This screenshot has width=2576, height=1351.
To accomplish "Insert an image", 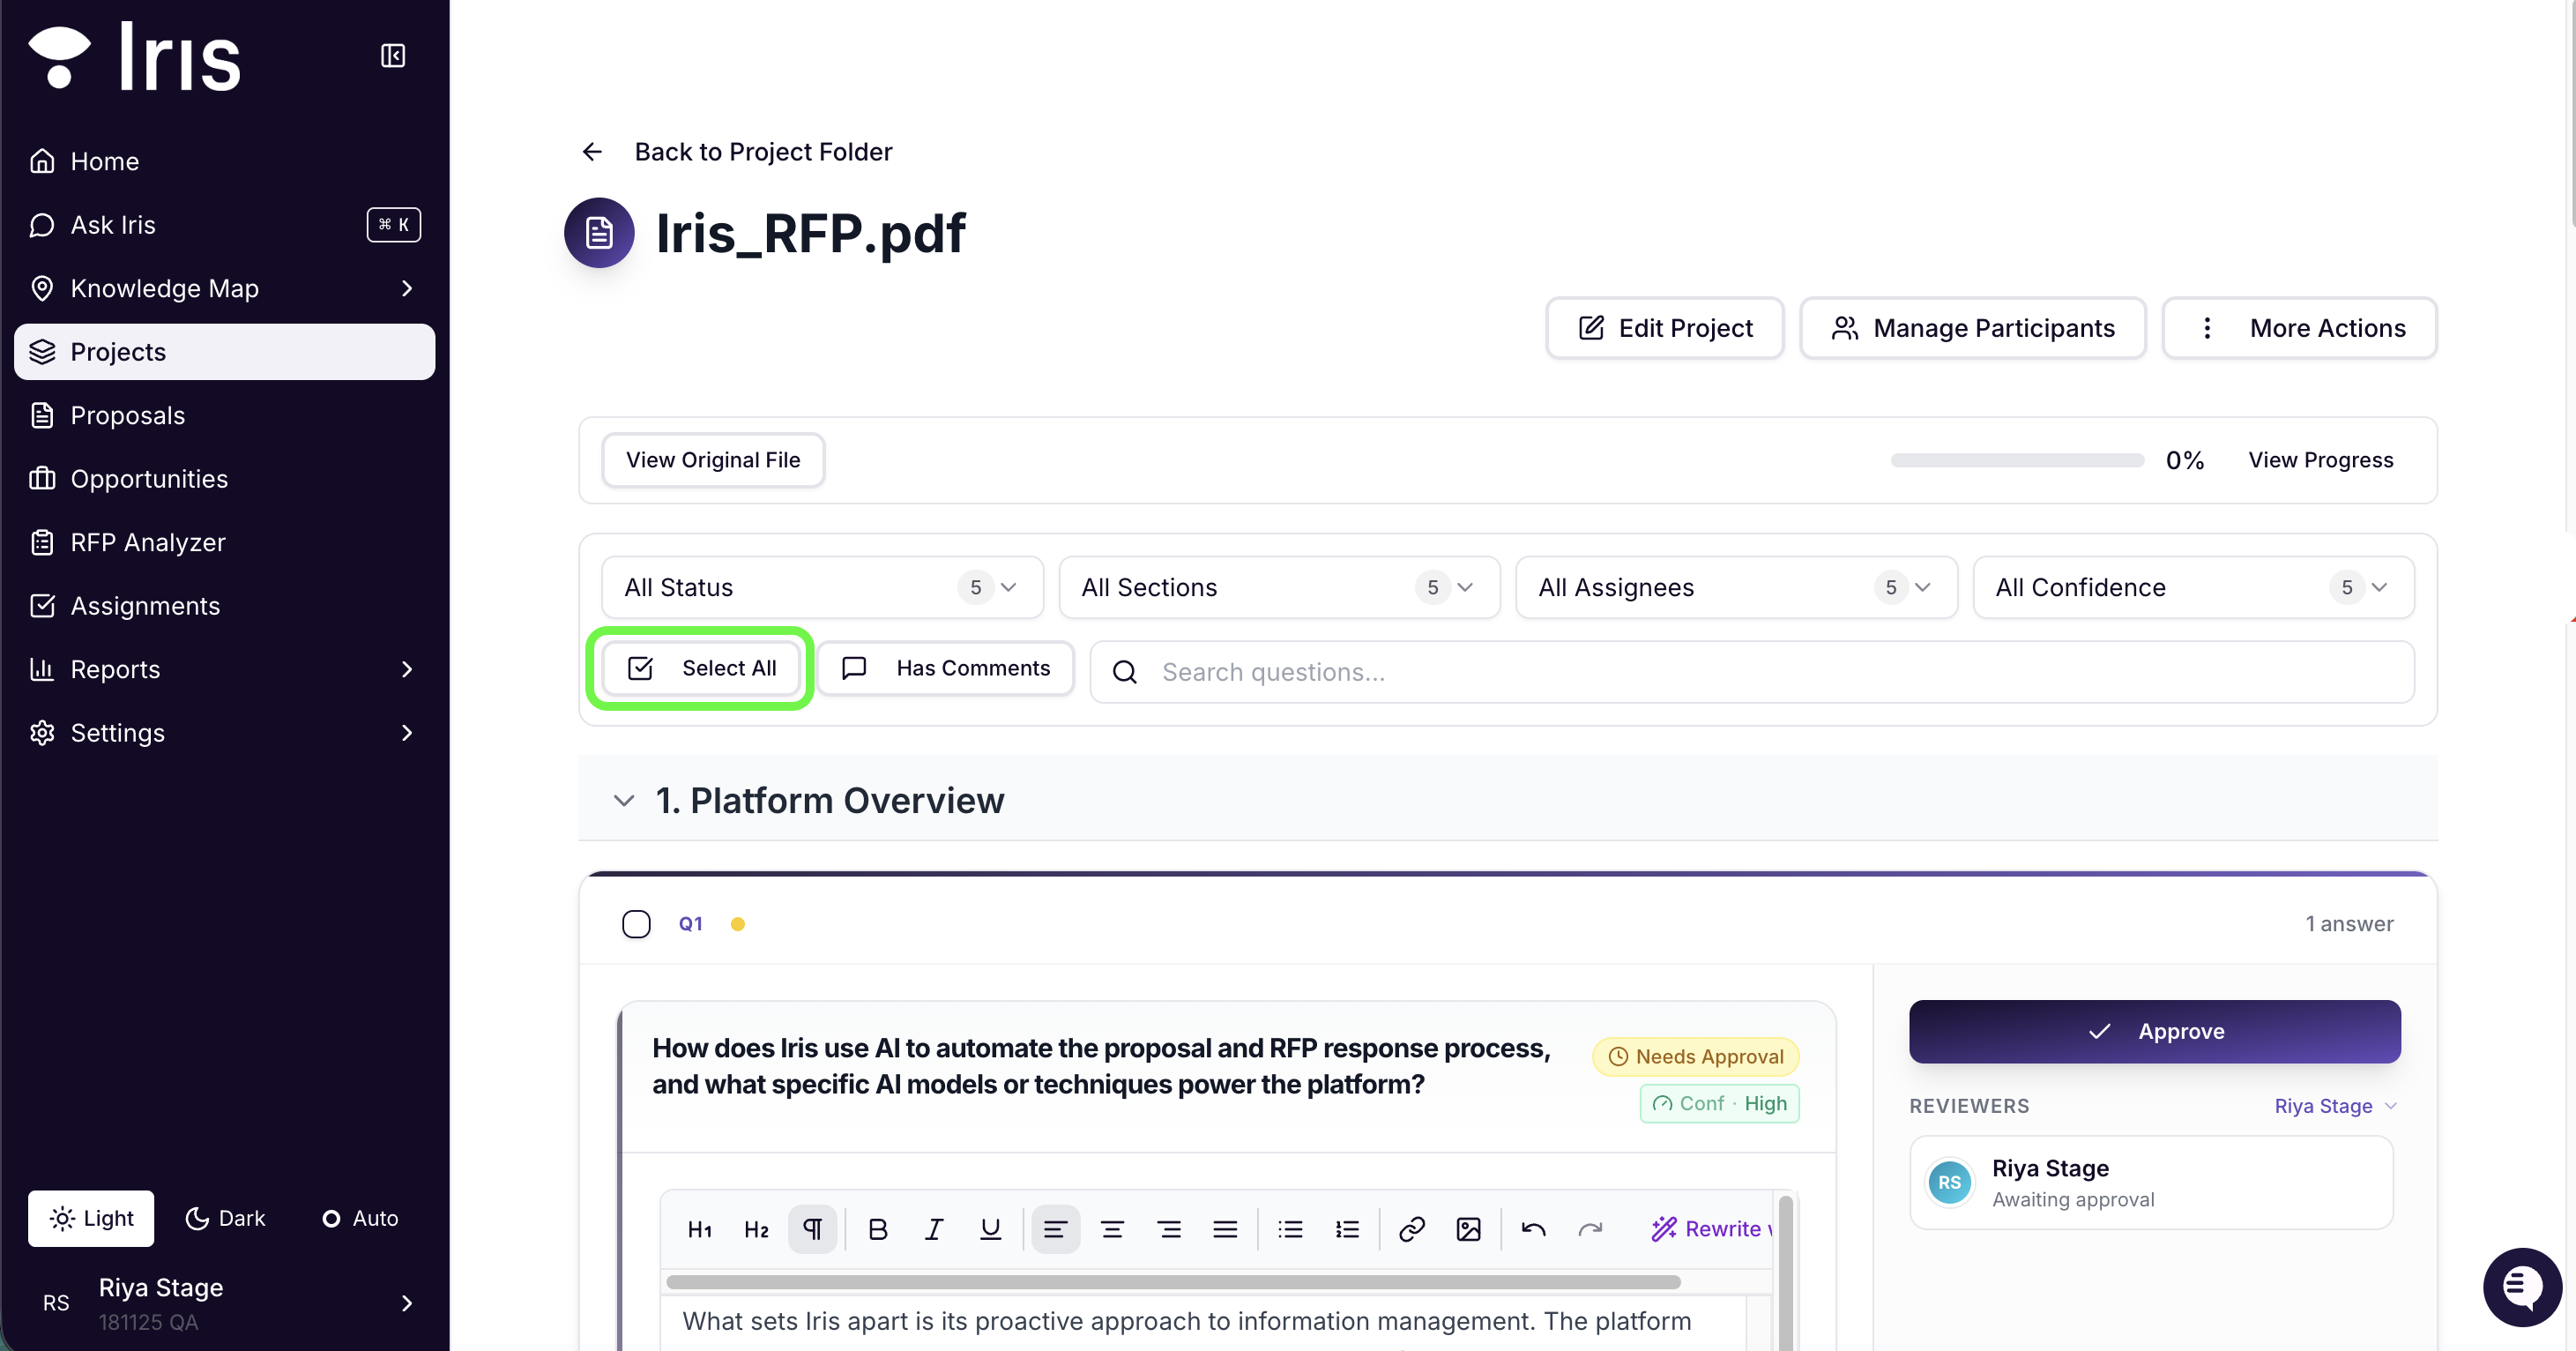I will point(1468,1229).
